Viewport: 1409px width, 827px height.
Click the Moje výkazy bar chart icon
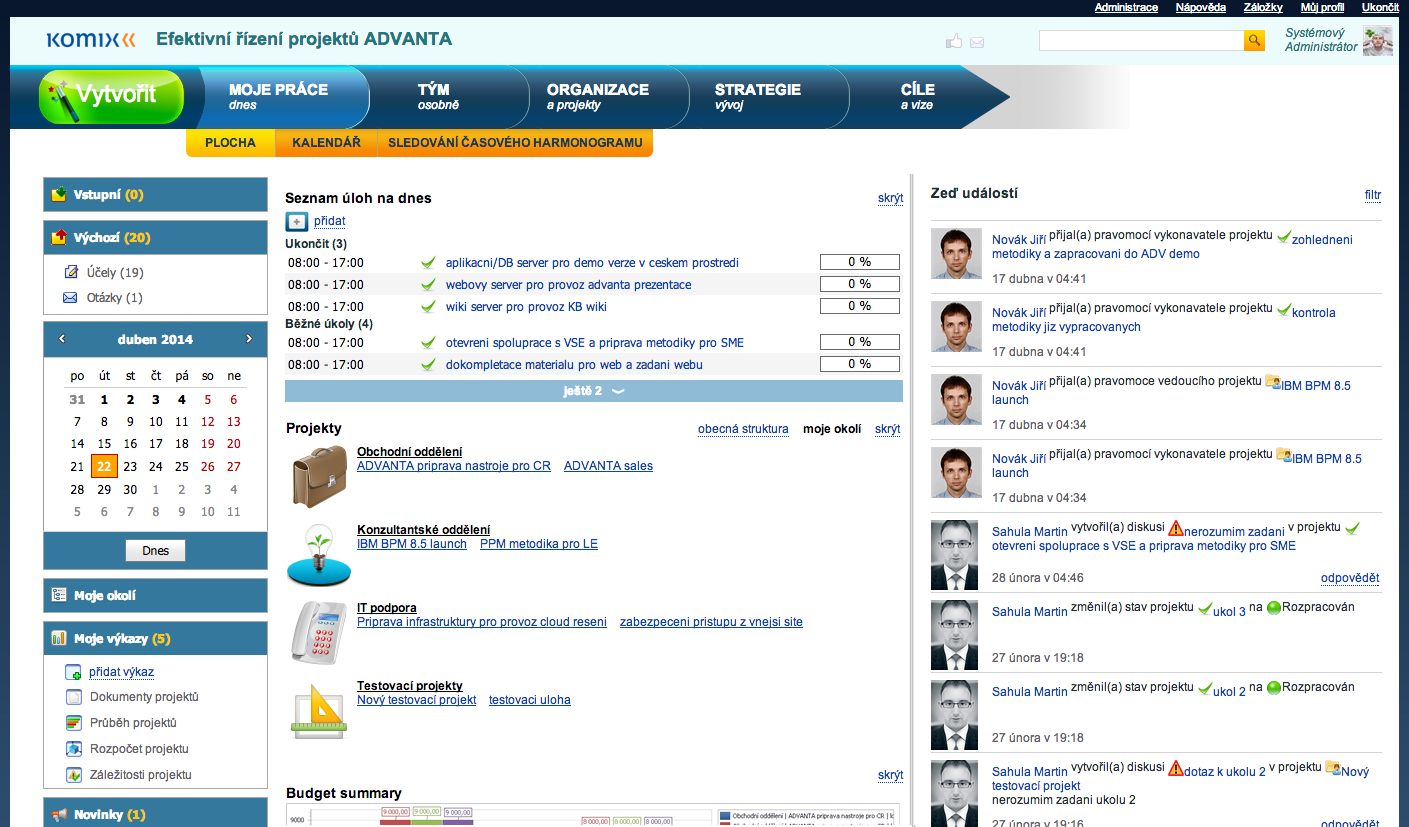[x=59, y=638]
